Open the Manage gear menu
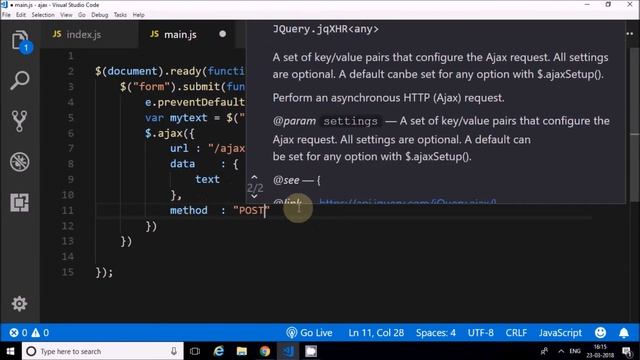640x360 pixels. [x=19, y=304]
